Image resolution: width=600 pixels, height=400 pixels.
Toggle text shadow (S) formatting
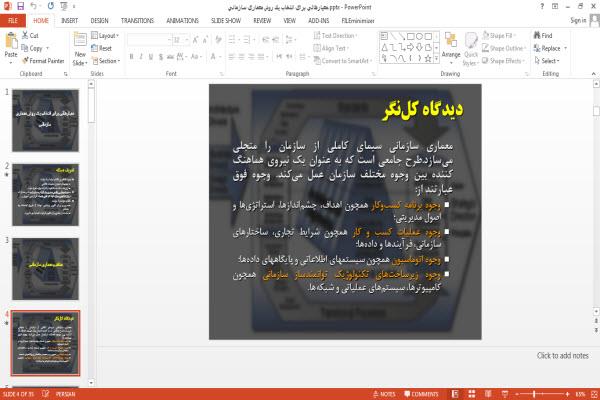coord(161,57)
